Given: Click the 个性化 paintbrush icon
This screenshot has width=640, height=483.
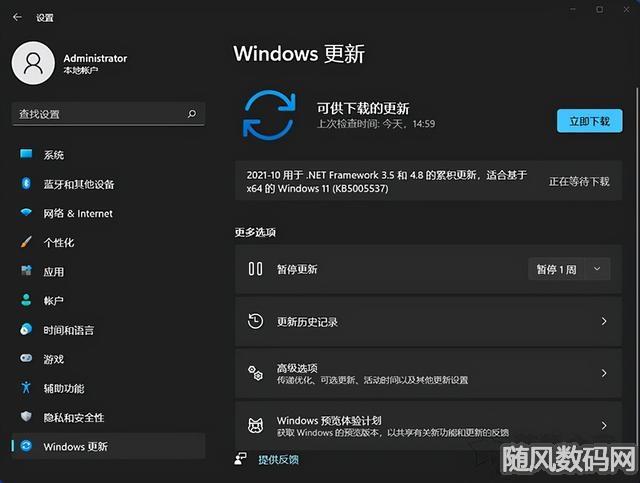Looking at the screenshot, I should tap(26, 242).
